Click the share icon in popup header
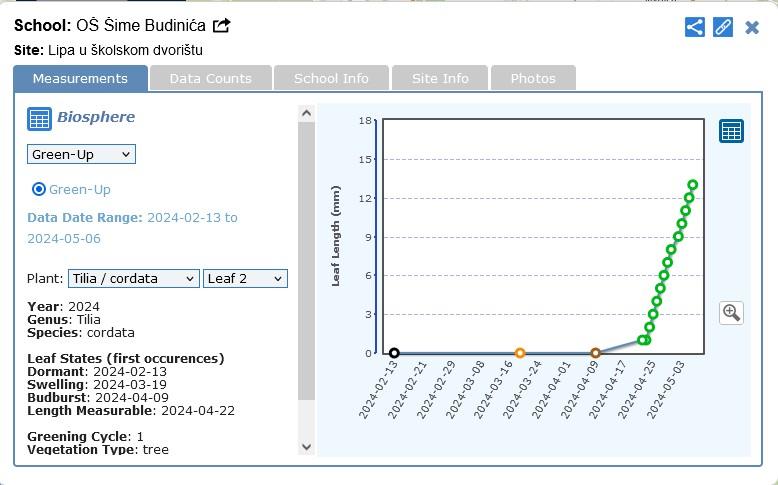 coord(695,27)
